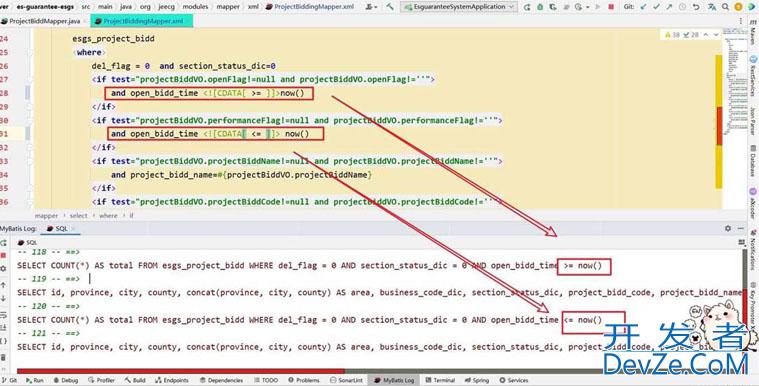Click the build project hammer icon

pyautogui.click(x=390, y=7)
